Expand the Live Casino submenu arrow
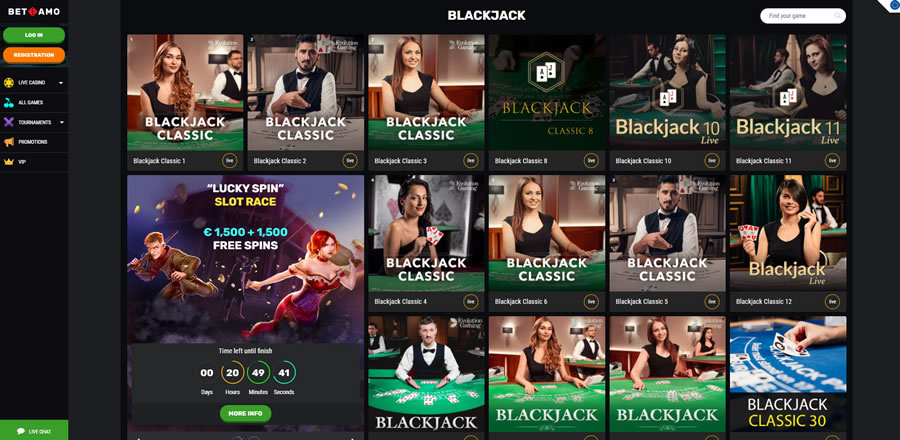 pos(61,83)
